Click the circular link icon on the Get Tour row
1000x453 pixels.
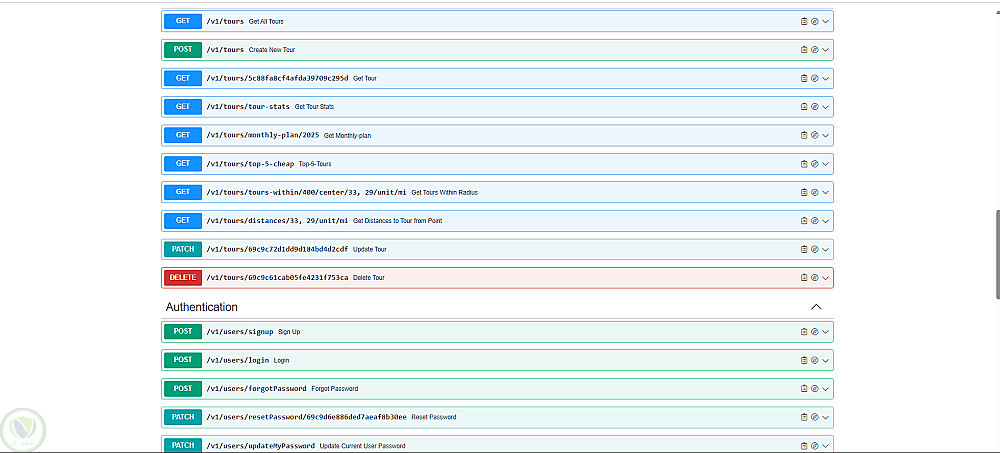pos(814,78)
